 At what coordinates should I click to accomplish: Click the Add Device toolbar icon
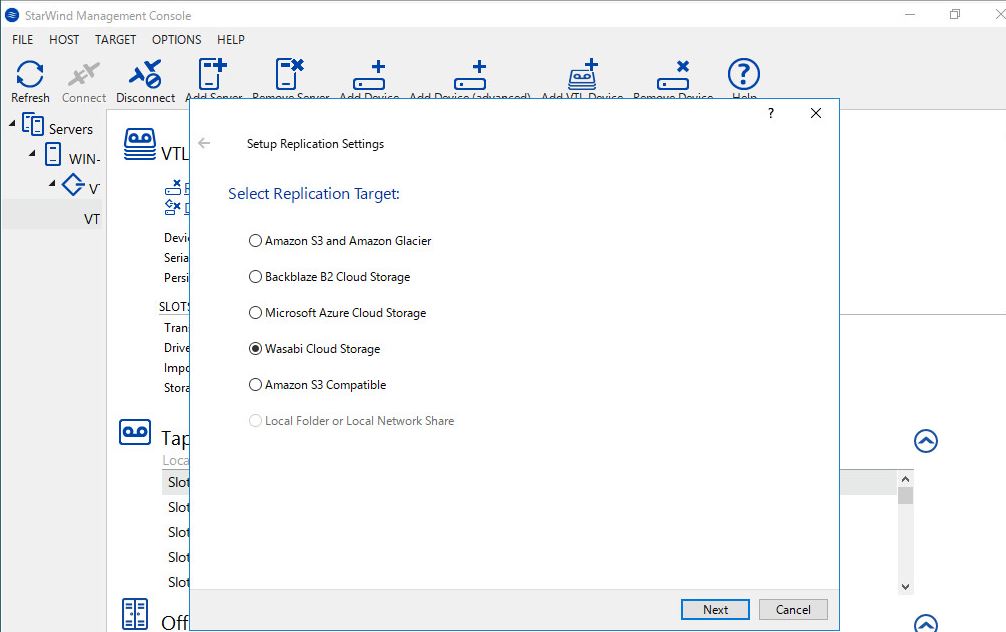click(369, 75)
